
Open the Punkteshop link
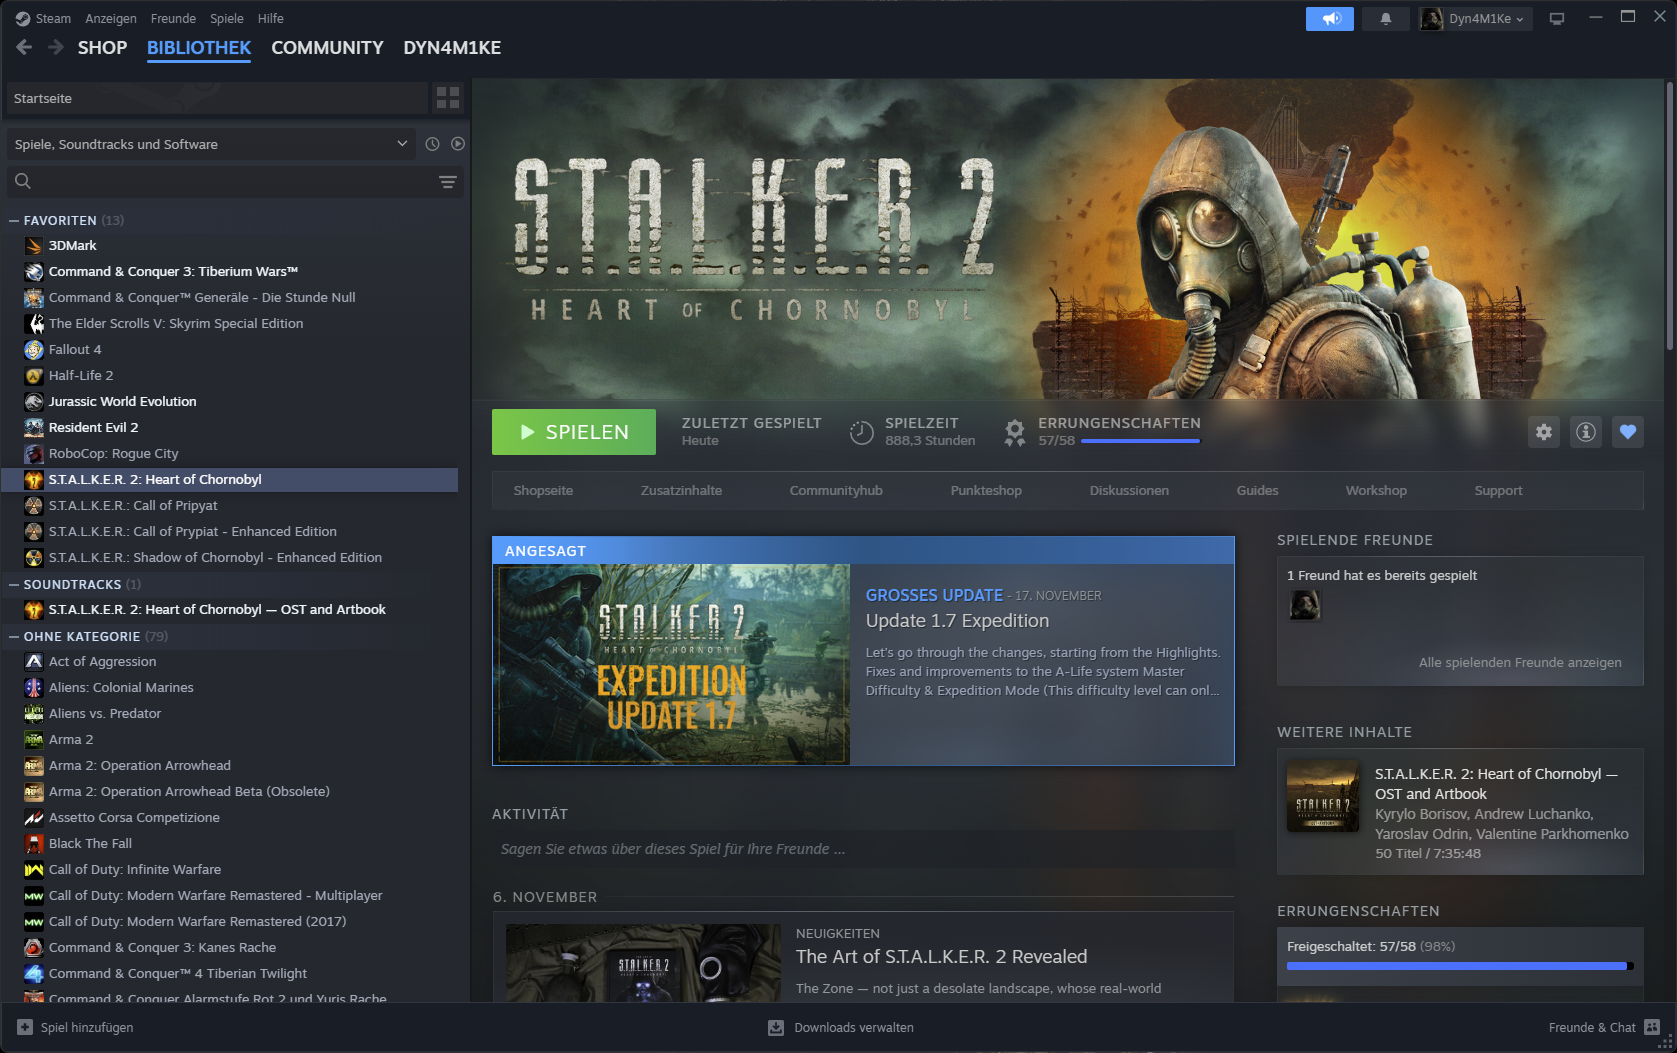click(x=986, y=491)
